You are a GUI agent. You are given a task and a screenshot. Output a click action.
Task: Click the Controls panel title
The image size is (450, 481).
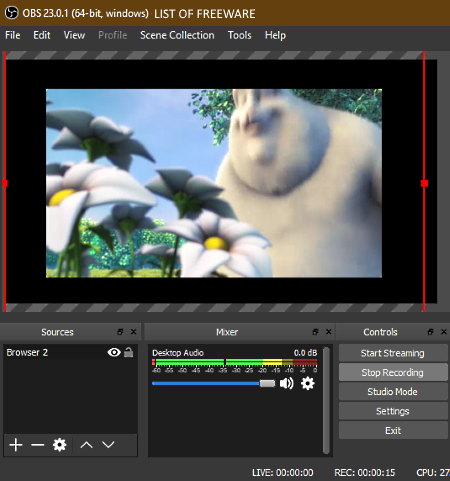380,332
